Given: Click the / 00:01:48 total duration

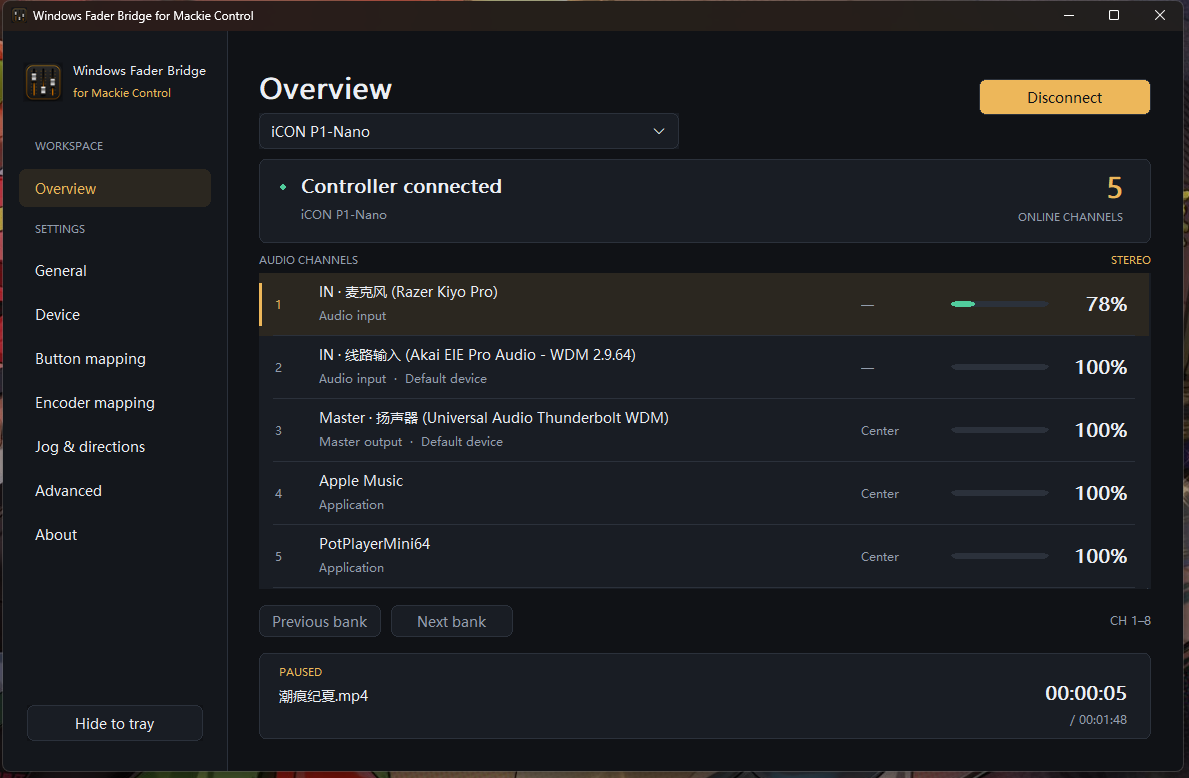Looking at the screenshot, I should click(1098, 720).
